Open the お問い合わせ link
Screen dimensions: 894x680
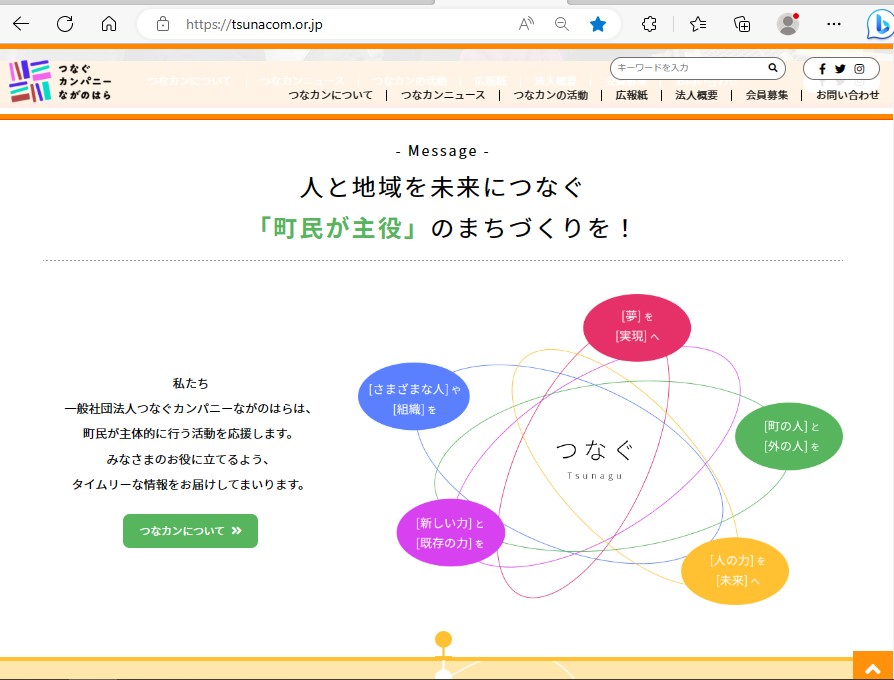click(x=846, y=95)
